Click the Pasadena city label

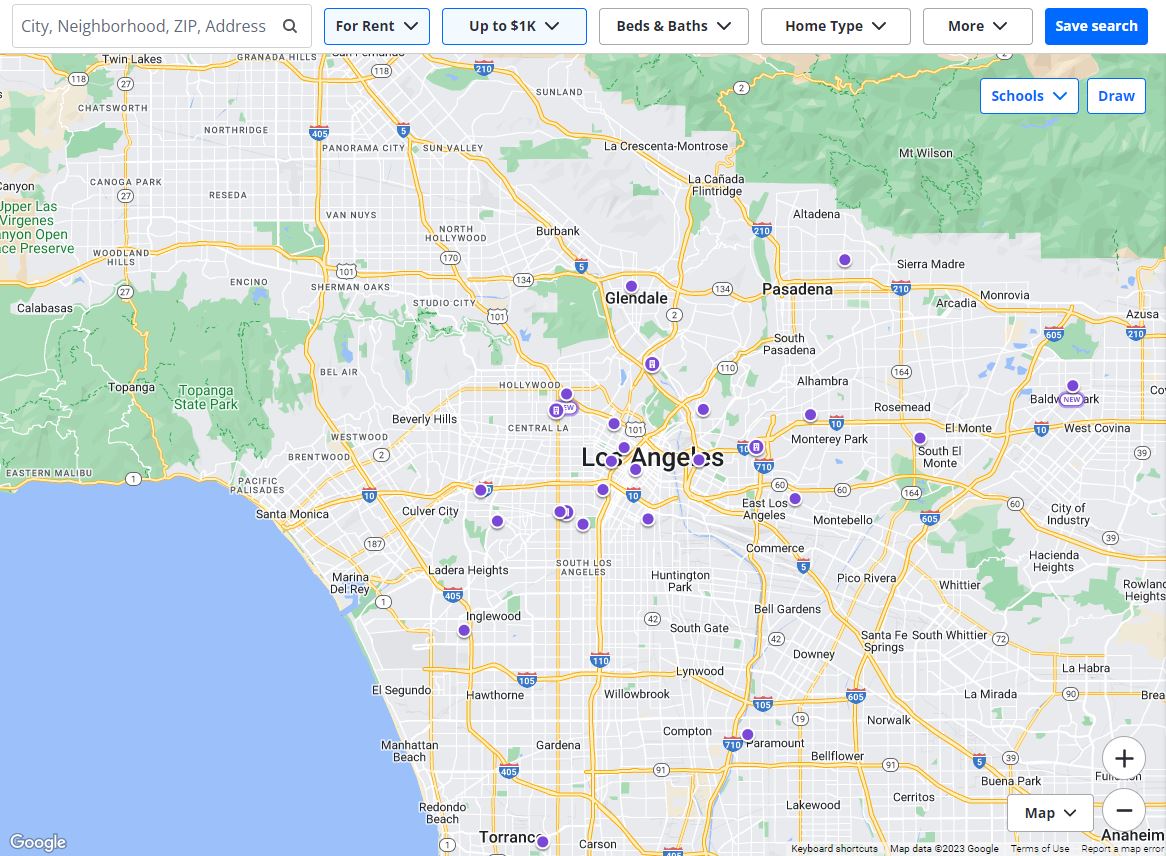tap(797, 289)
